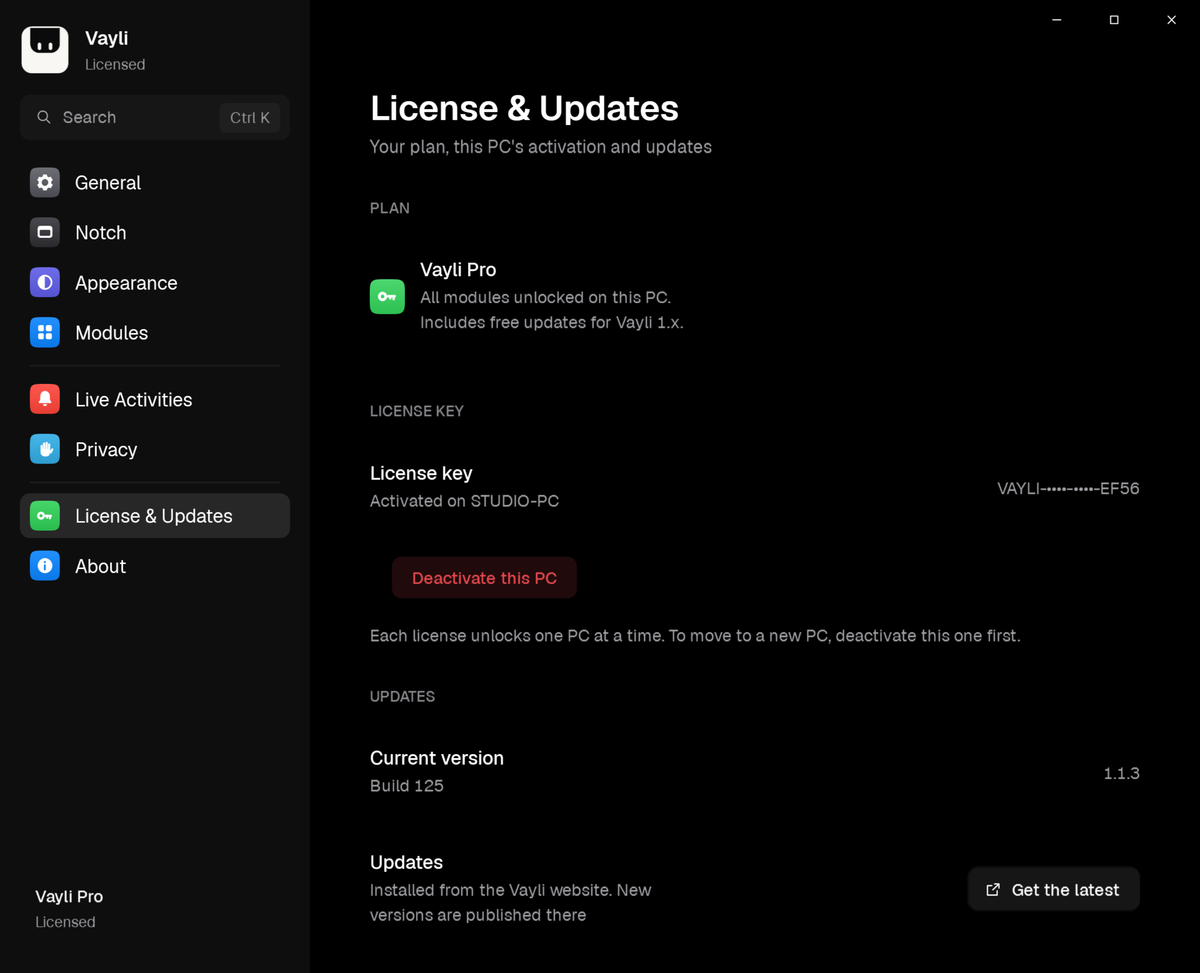The height and width of the screenshot is (973, 1200).
Task: Go to the Appearance section
Action: click(155, 283)
